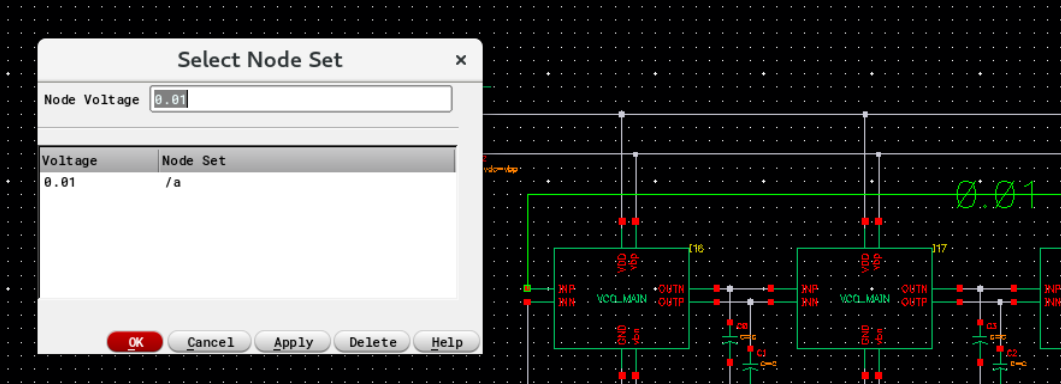Click the Node Set column header
This screenshot has height=384, width=1061.
point(307,161)
